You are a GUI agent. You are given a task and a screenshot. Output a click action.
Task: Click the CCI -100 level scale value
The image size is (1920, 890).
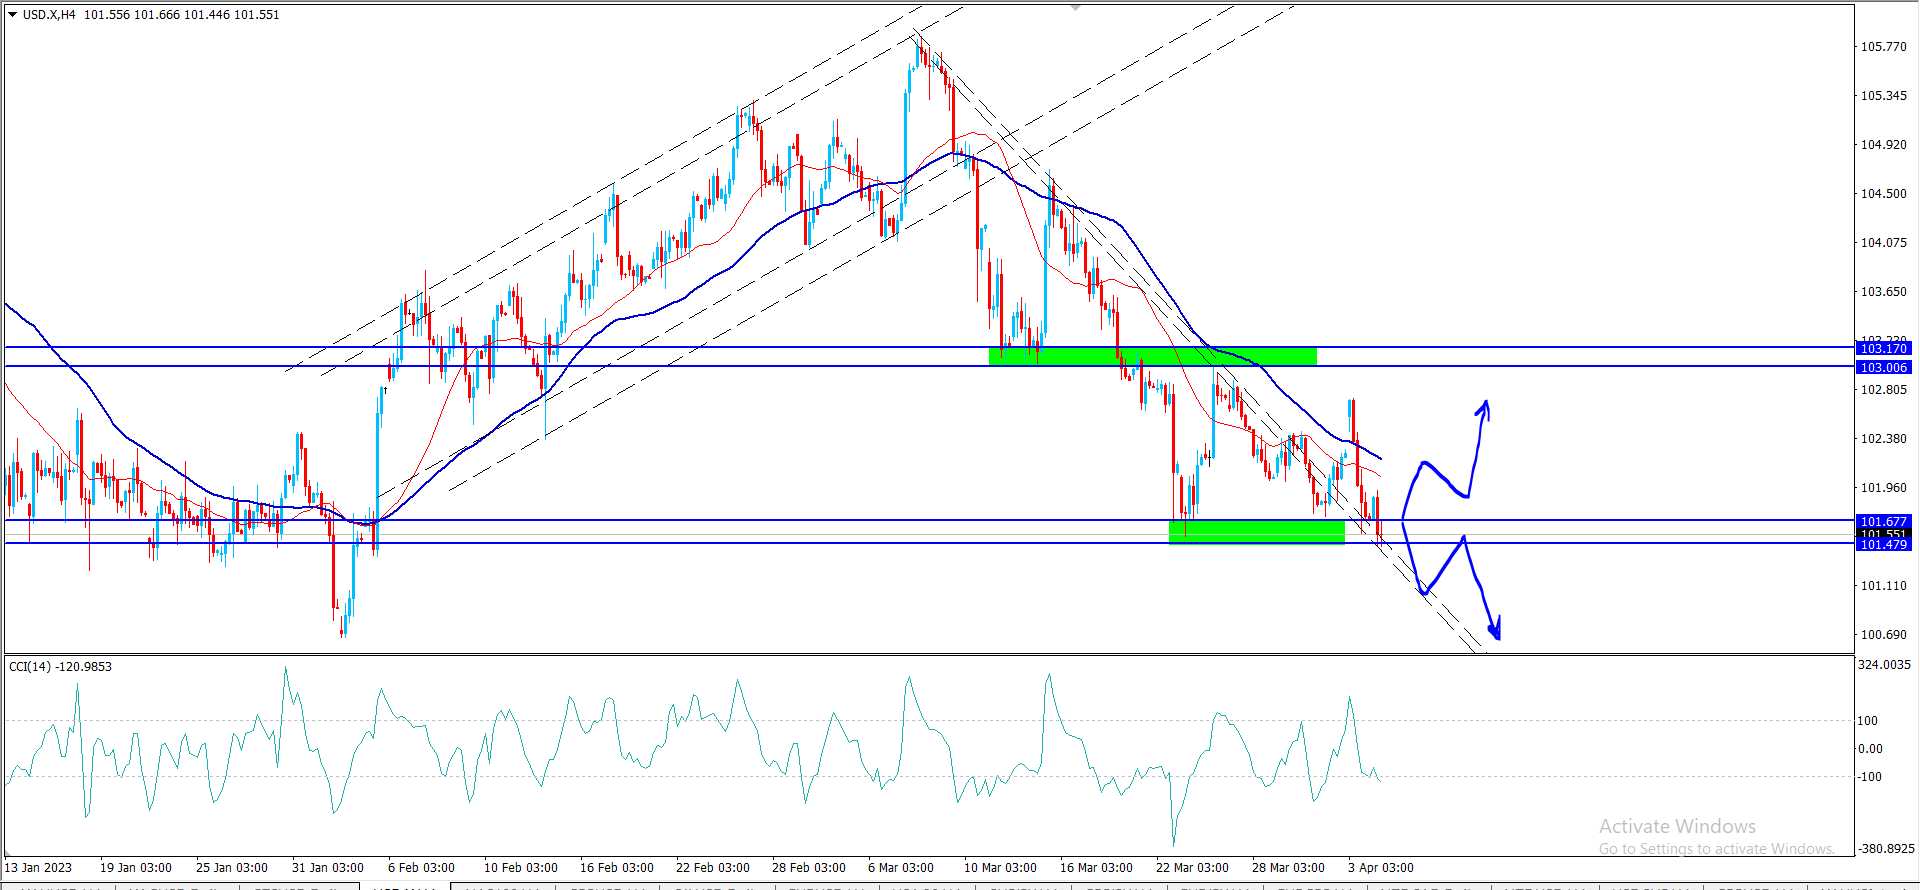pyautogui.click(x=1868, y=777)
